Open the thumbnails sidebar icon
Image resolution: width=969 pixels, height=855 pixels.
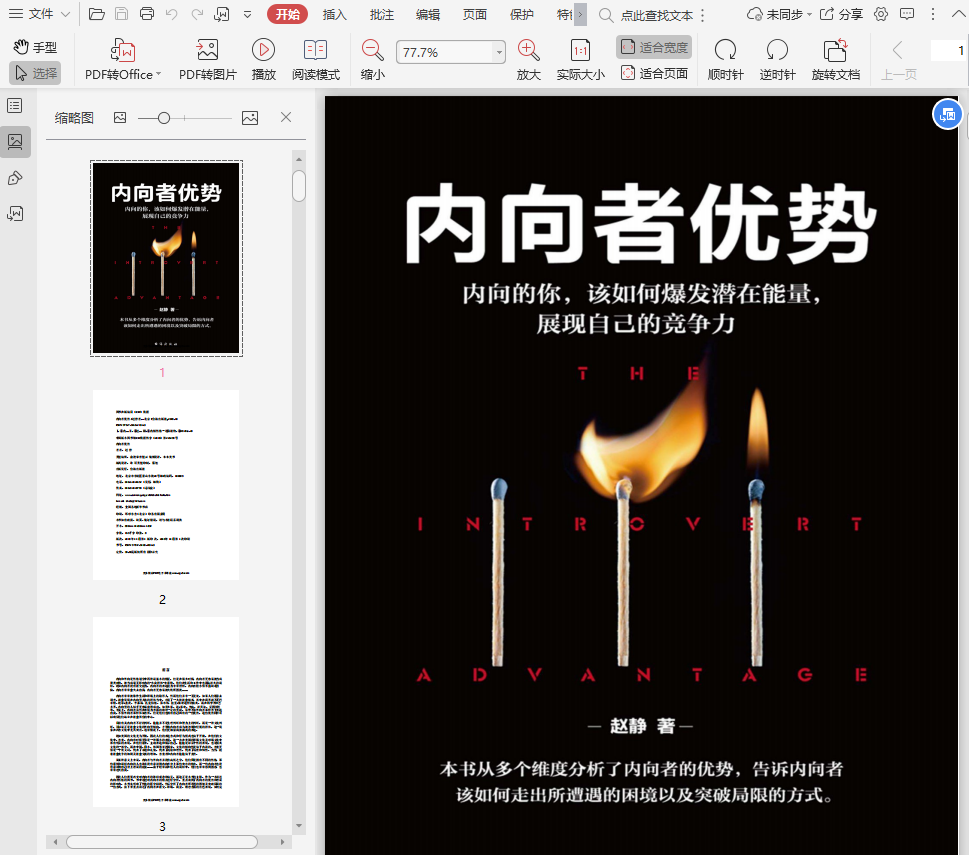click(15, 141)
